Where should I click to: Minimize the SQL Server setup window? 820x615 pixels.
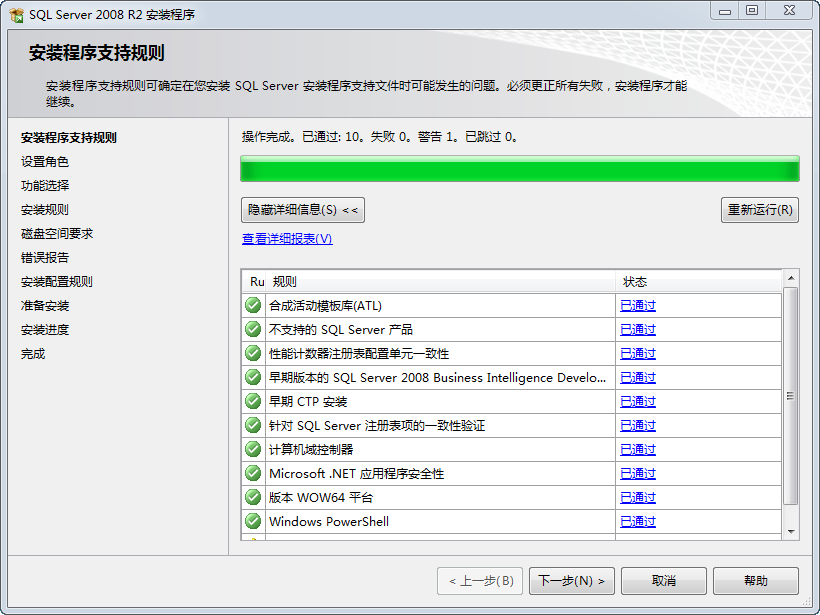725,10
